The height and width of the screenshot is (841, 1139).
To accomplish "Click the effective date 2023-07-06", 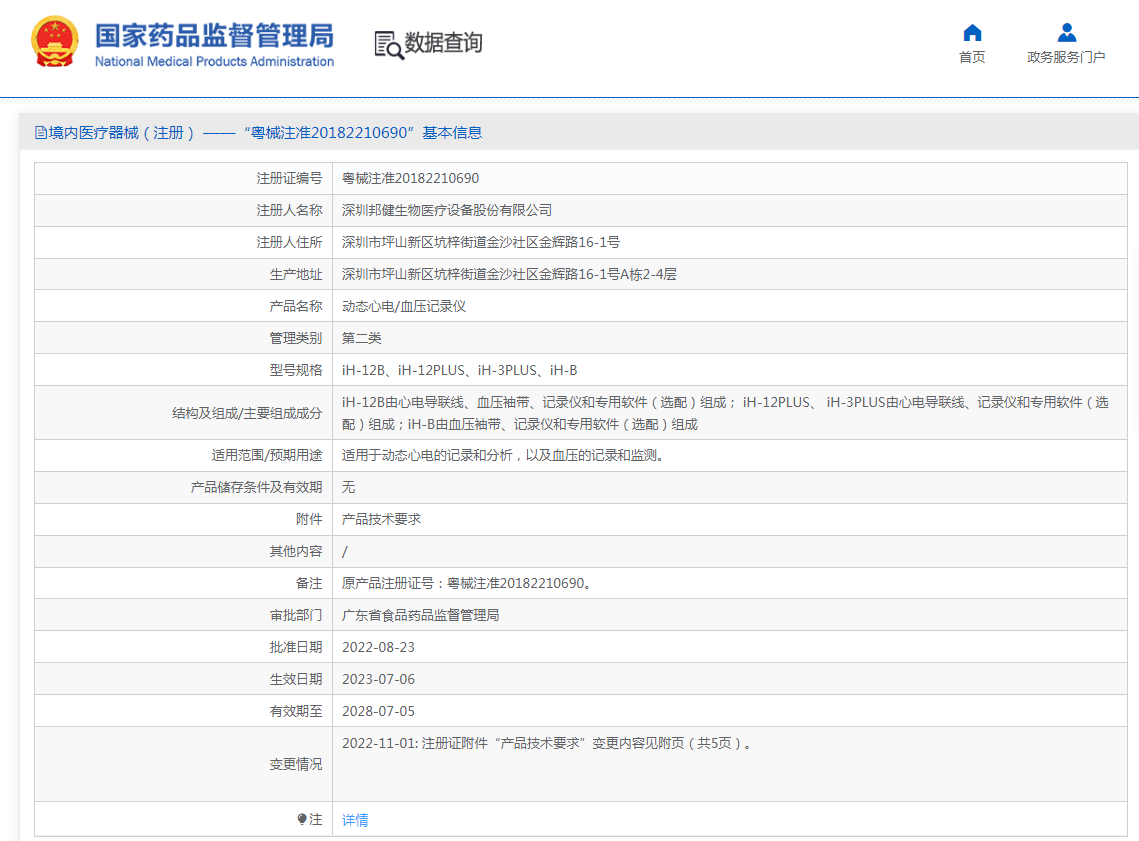I will [378, 679].
